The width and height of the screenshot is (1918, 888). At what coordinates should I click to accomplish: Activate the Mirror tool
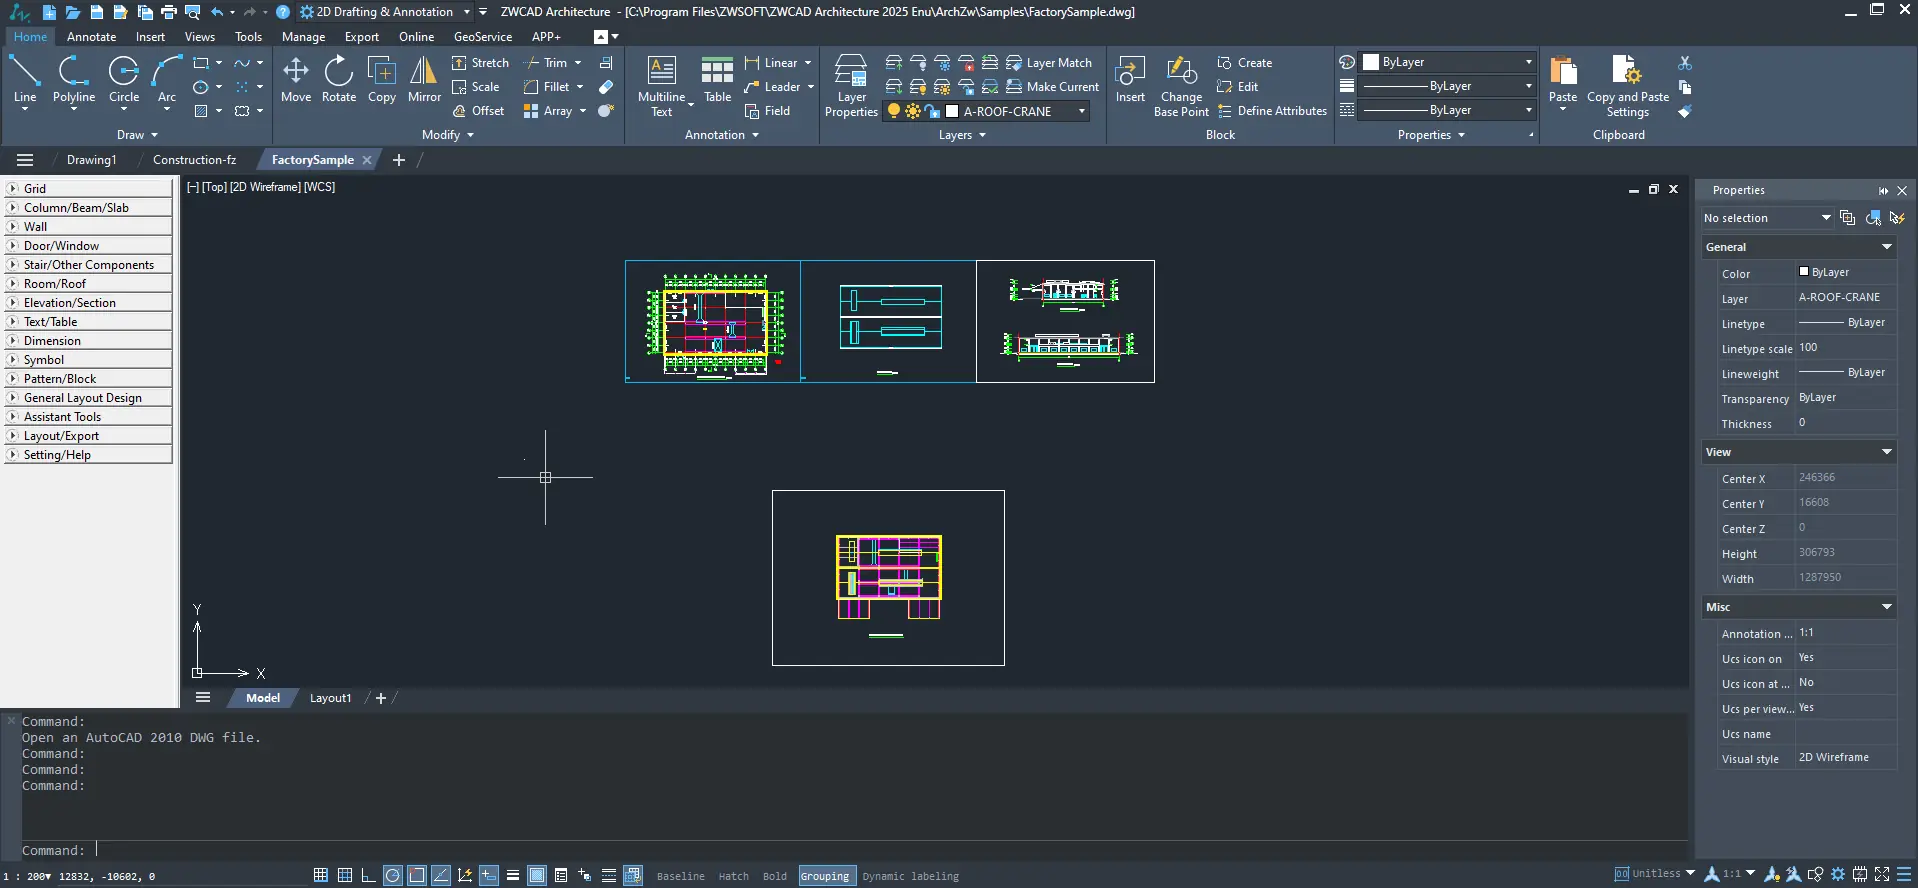(424, 80)
